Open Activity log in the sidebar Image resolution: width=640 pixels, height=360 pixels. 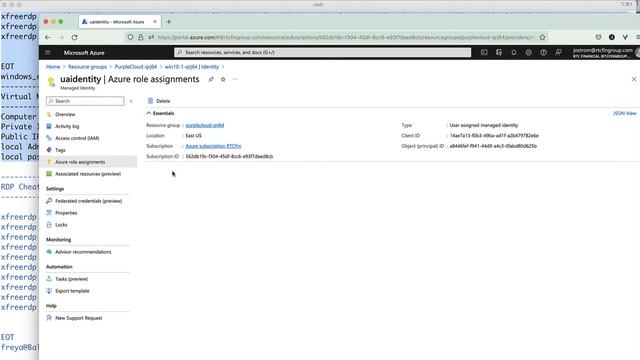67,127
